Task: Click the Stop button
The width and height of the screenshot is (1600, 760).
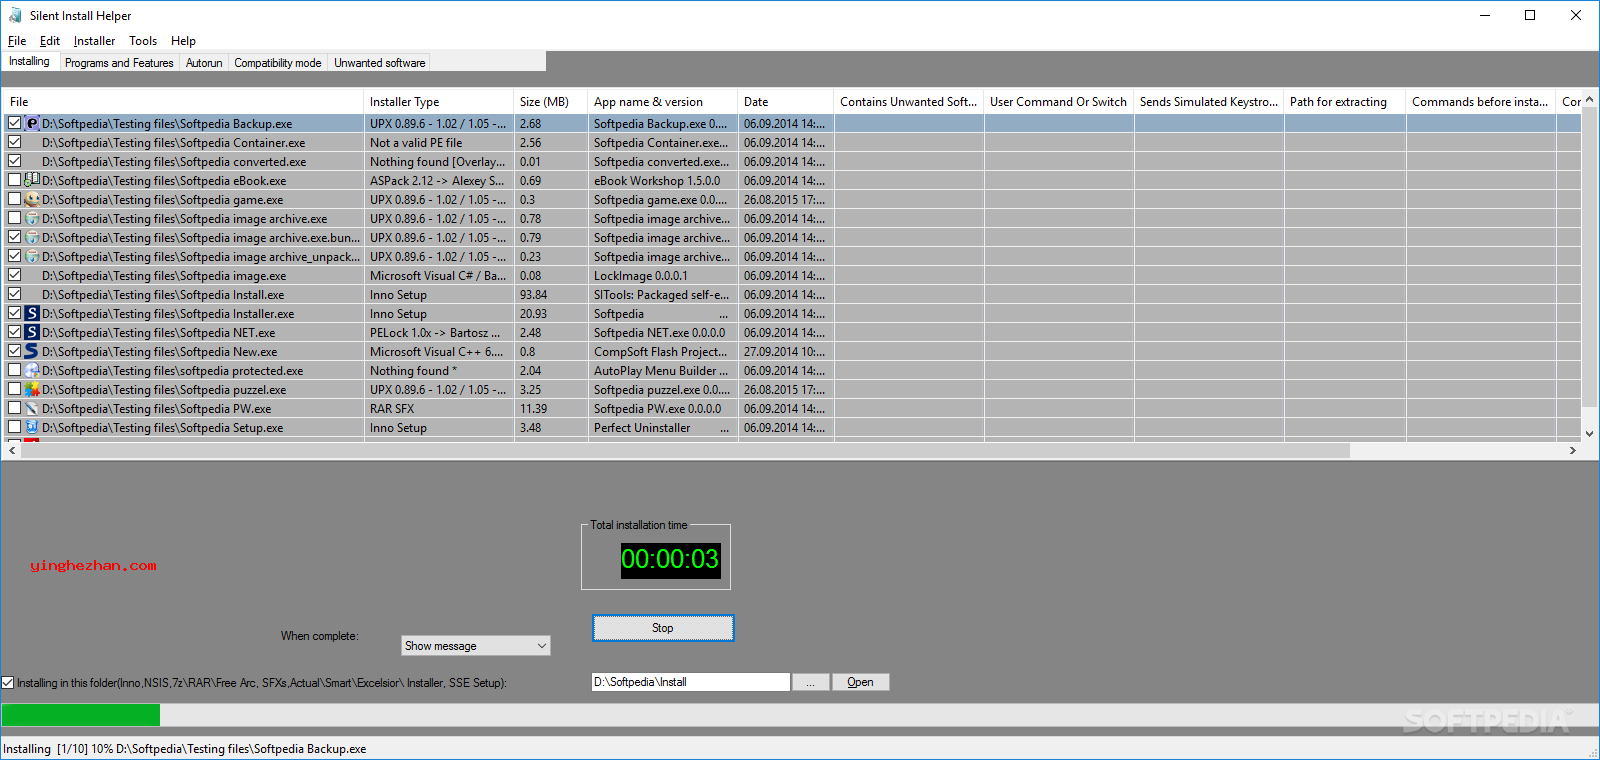Action: [x=663, y=628]
